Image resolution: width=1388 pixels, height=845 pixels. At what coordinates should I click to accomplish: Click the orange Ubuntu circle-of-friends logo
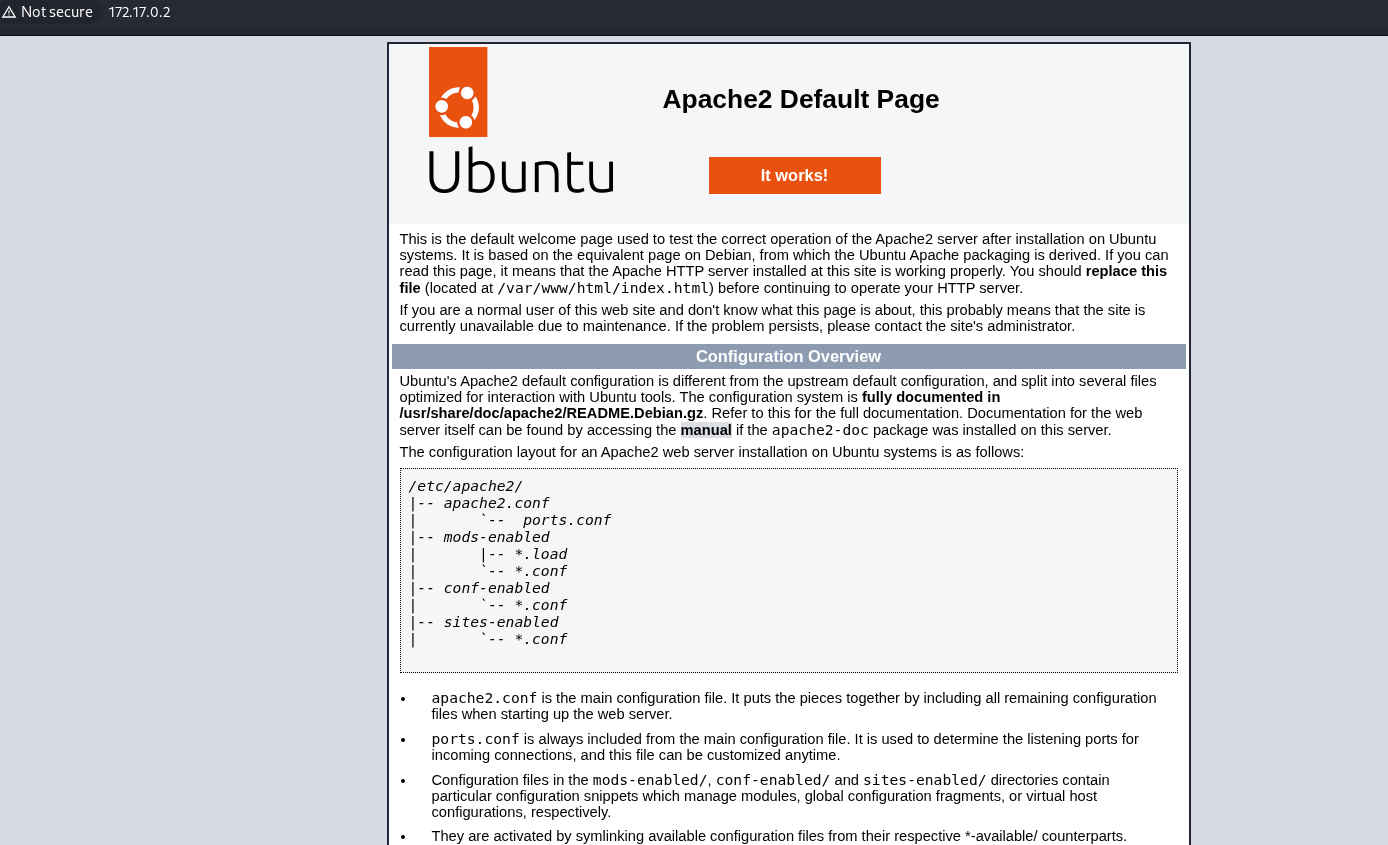[458, 92]
